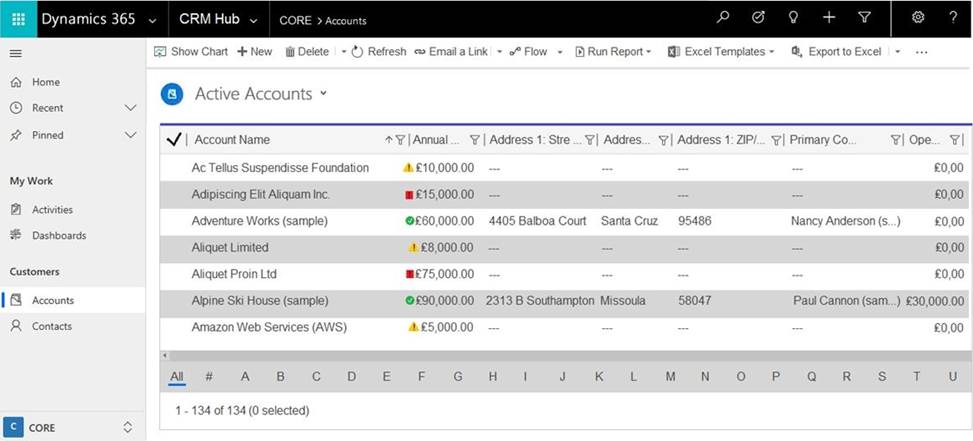This screenshot has width=973, height=441.
Task: Open the Active Accounts view dropdown
Action: [x=323, y=94]
